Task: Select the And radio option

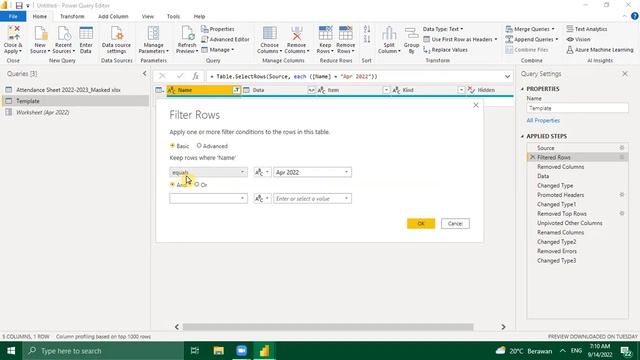Action: (172, 184)
